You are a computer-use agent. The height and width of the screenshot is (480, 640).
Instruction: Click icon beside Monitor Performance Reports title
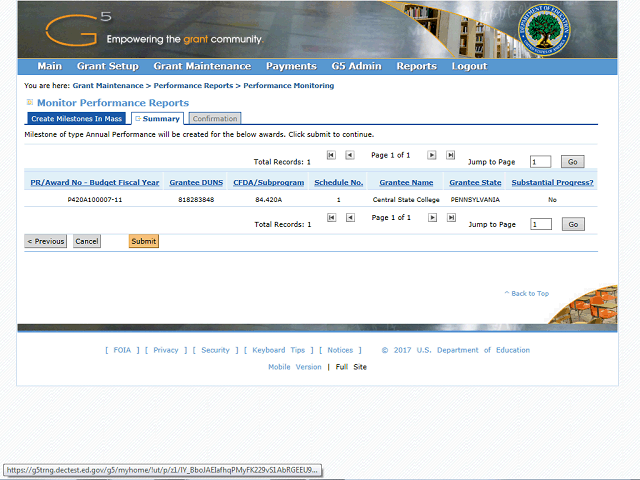30,102
